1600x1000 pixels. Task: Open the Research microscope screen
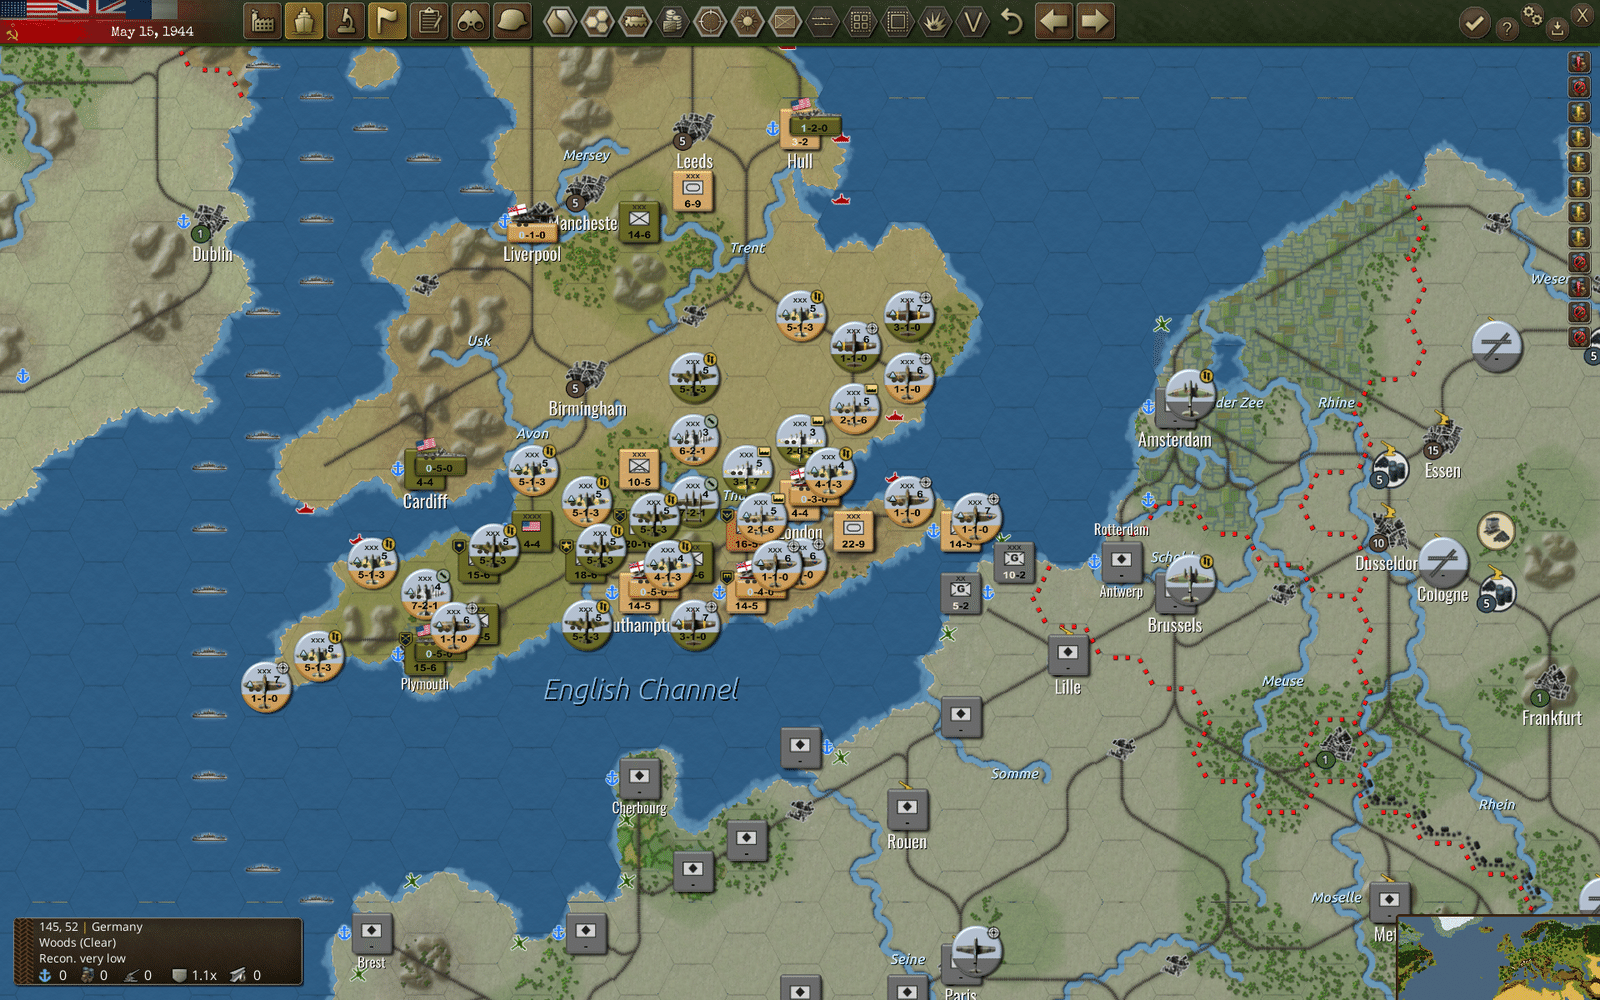[x=346, y=21]
